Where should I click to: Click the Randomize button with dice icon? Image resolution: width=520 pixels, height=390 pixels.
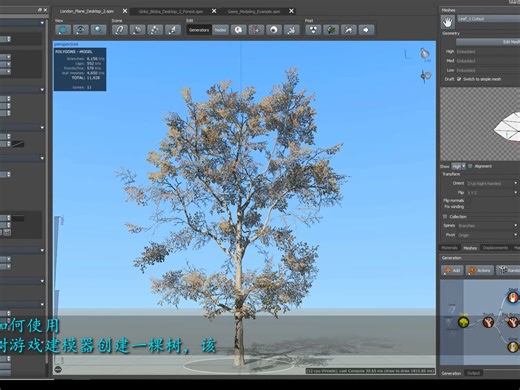click(x=508, y=270)
